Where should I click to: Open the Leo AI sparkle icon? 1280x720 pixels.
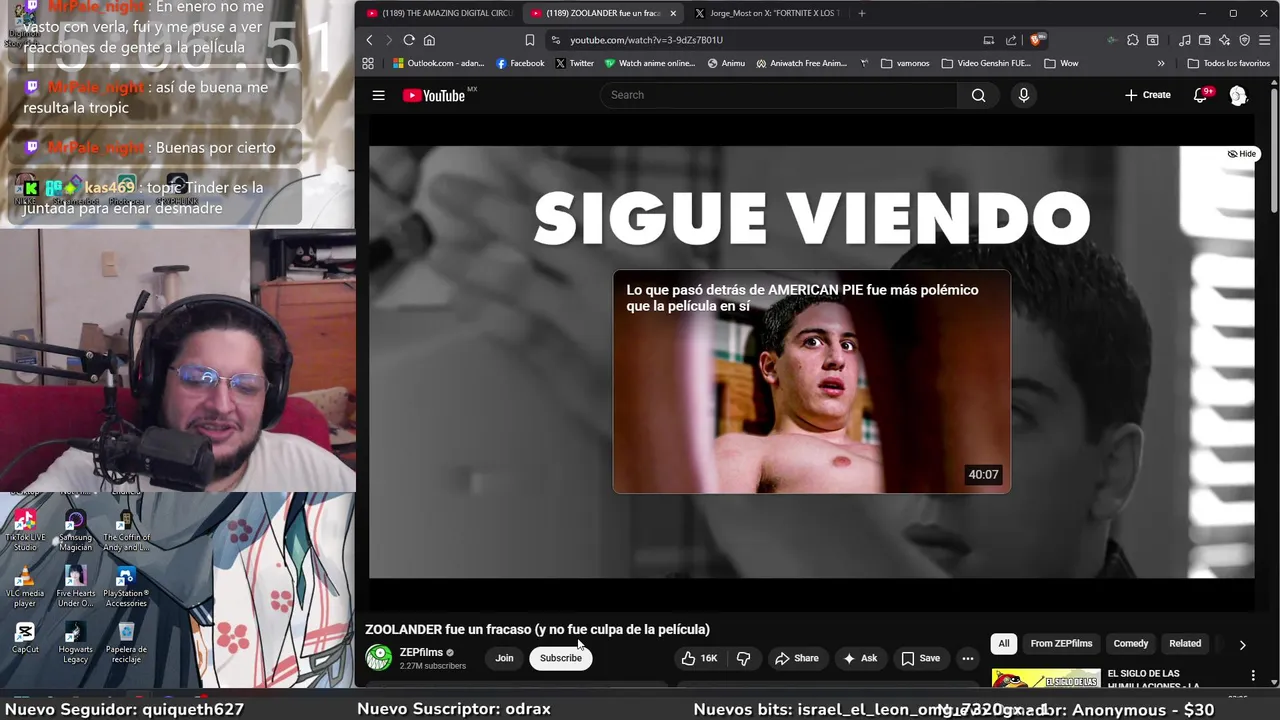pos(1224,40)
